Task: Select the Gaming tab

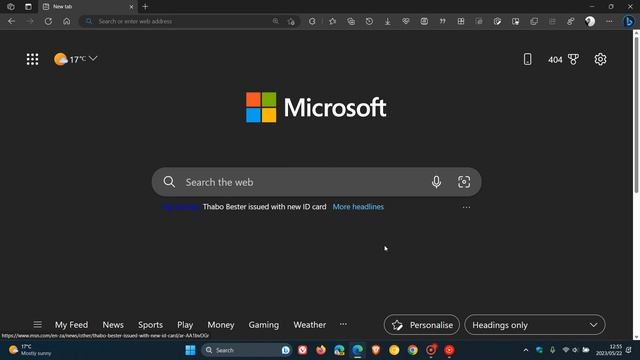Action: pos(264,325)
